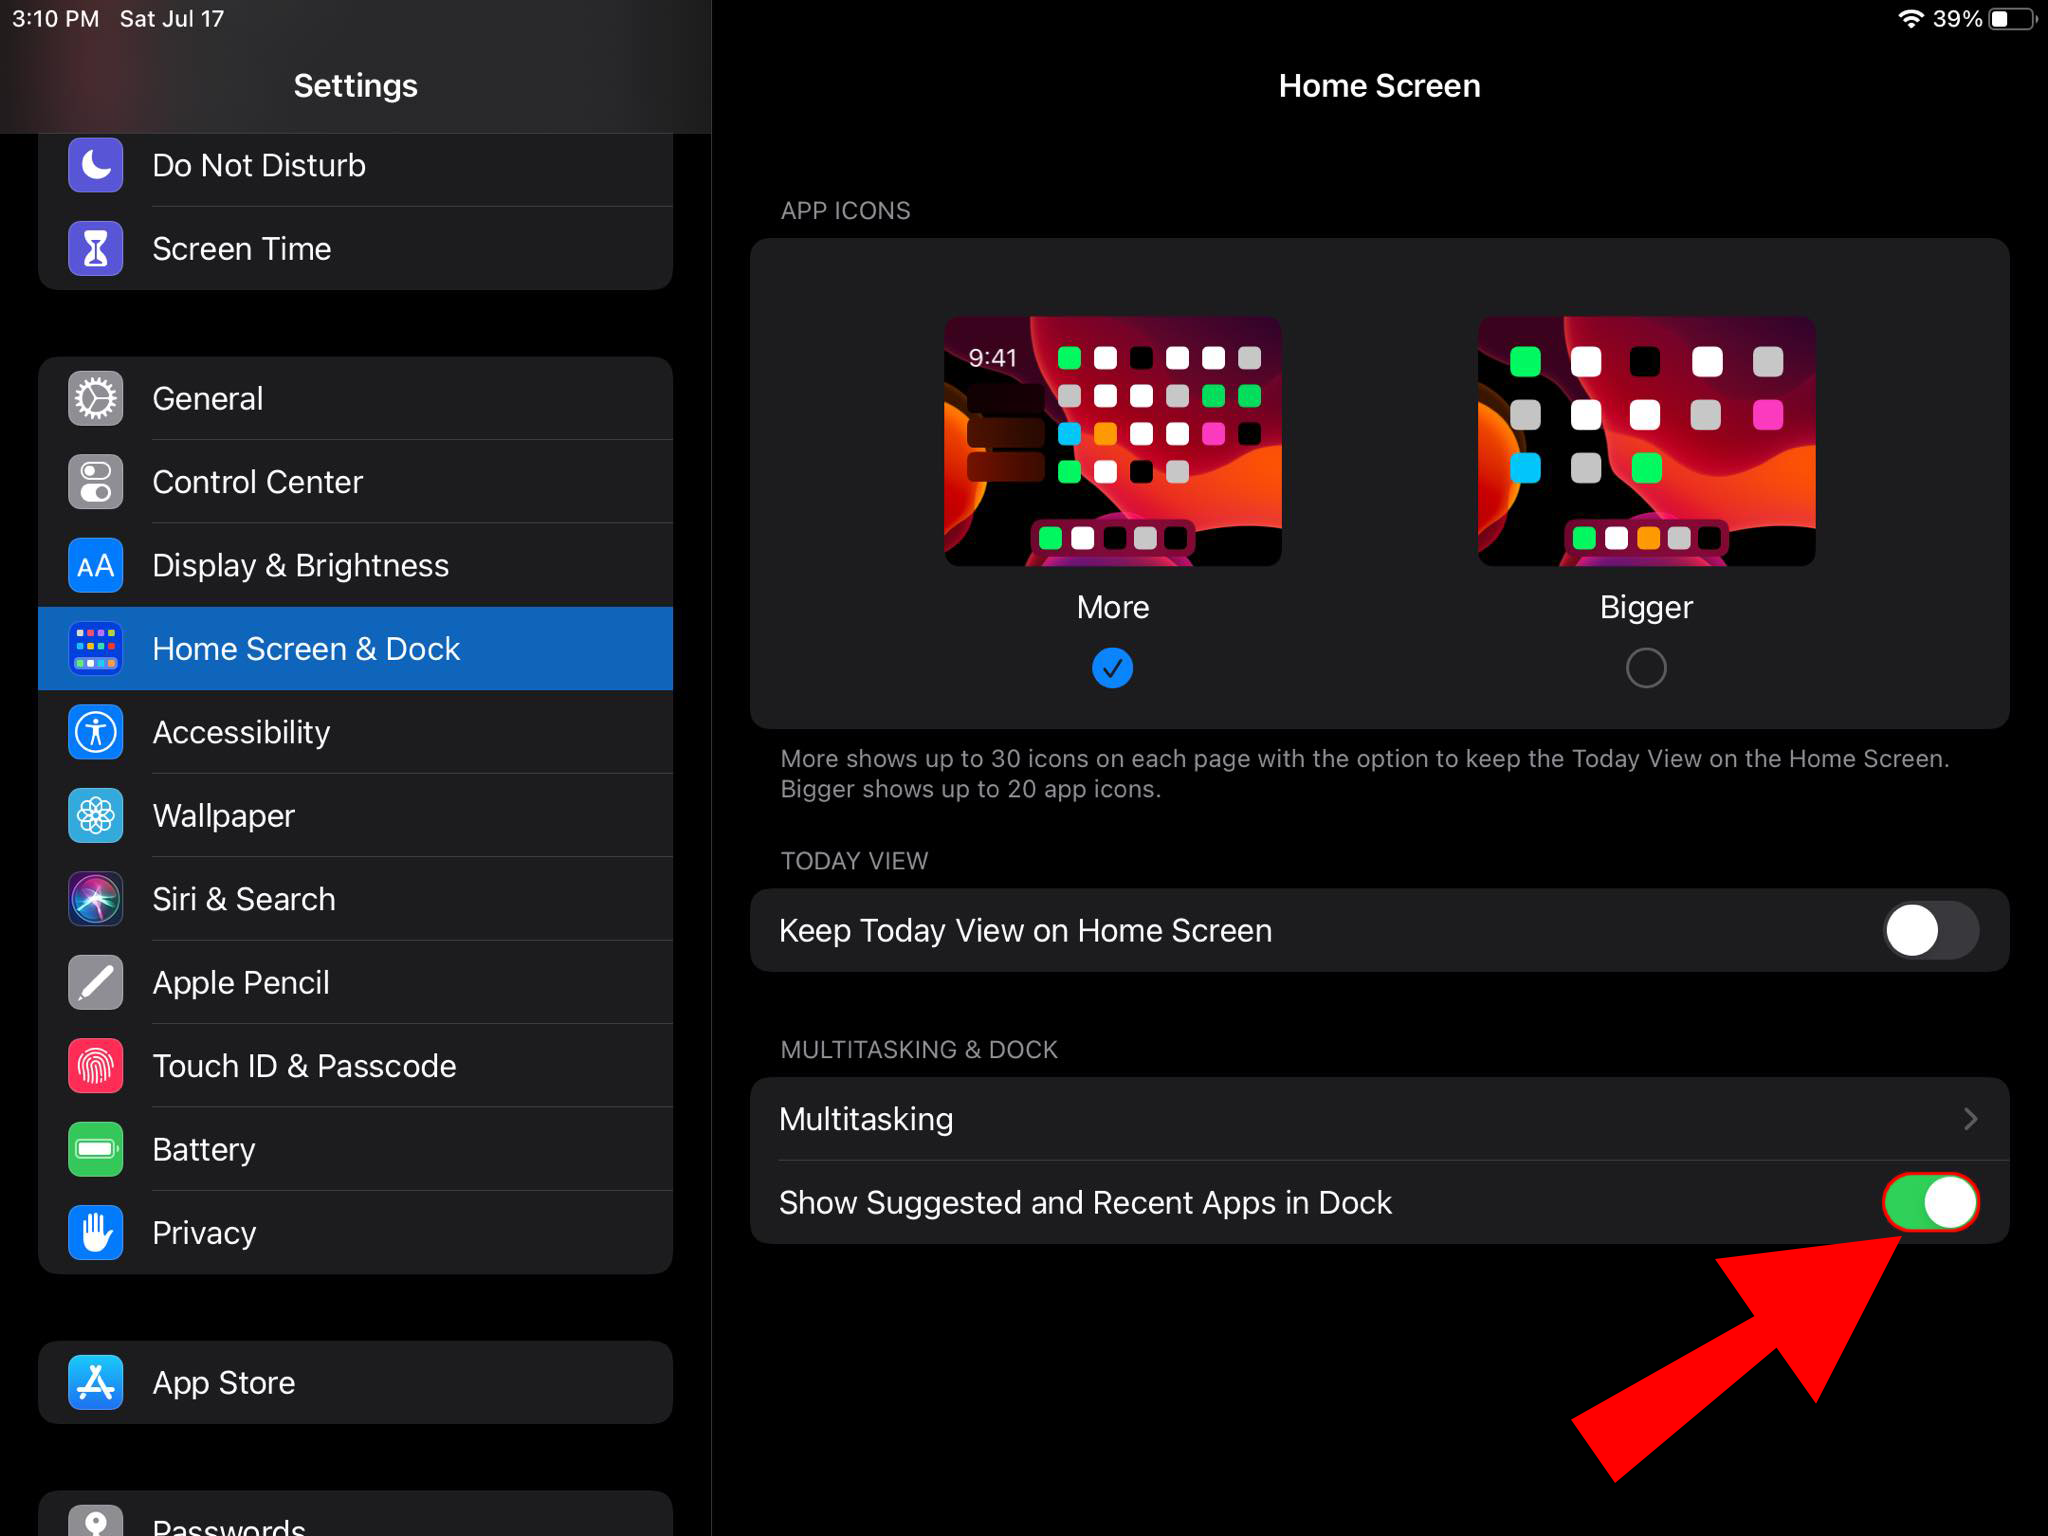Viewport: 2048px width, 1536px height.
Task: Tap the Do Not Disturb moon icon
Action: (x=95, y=165)
